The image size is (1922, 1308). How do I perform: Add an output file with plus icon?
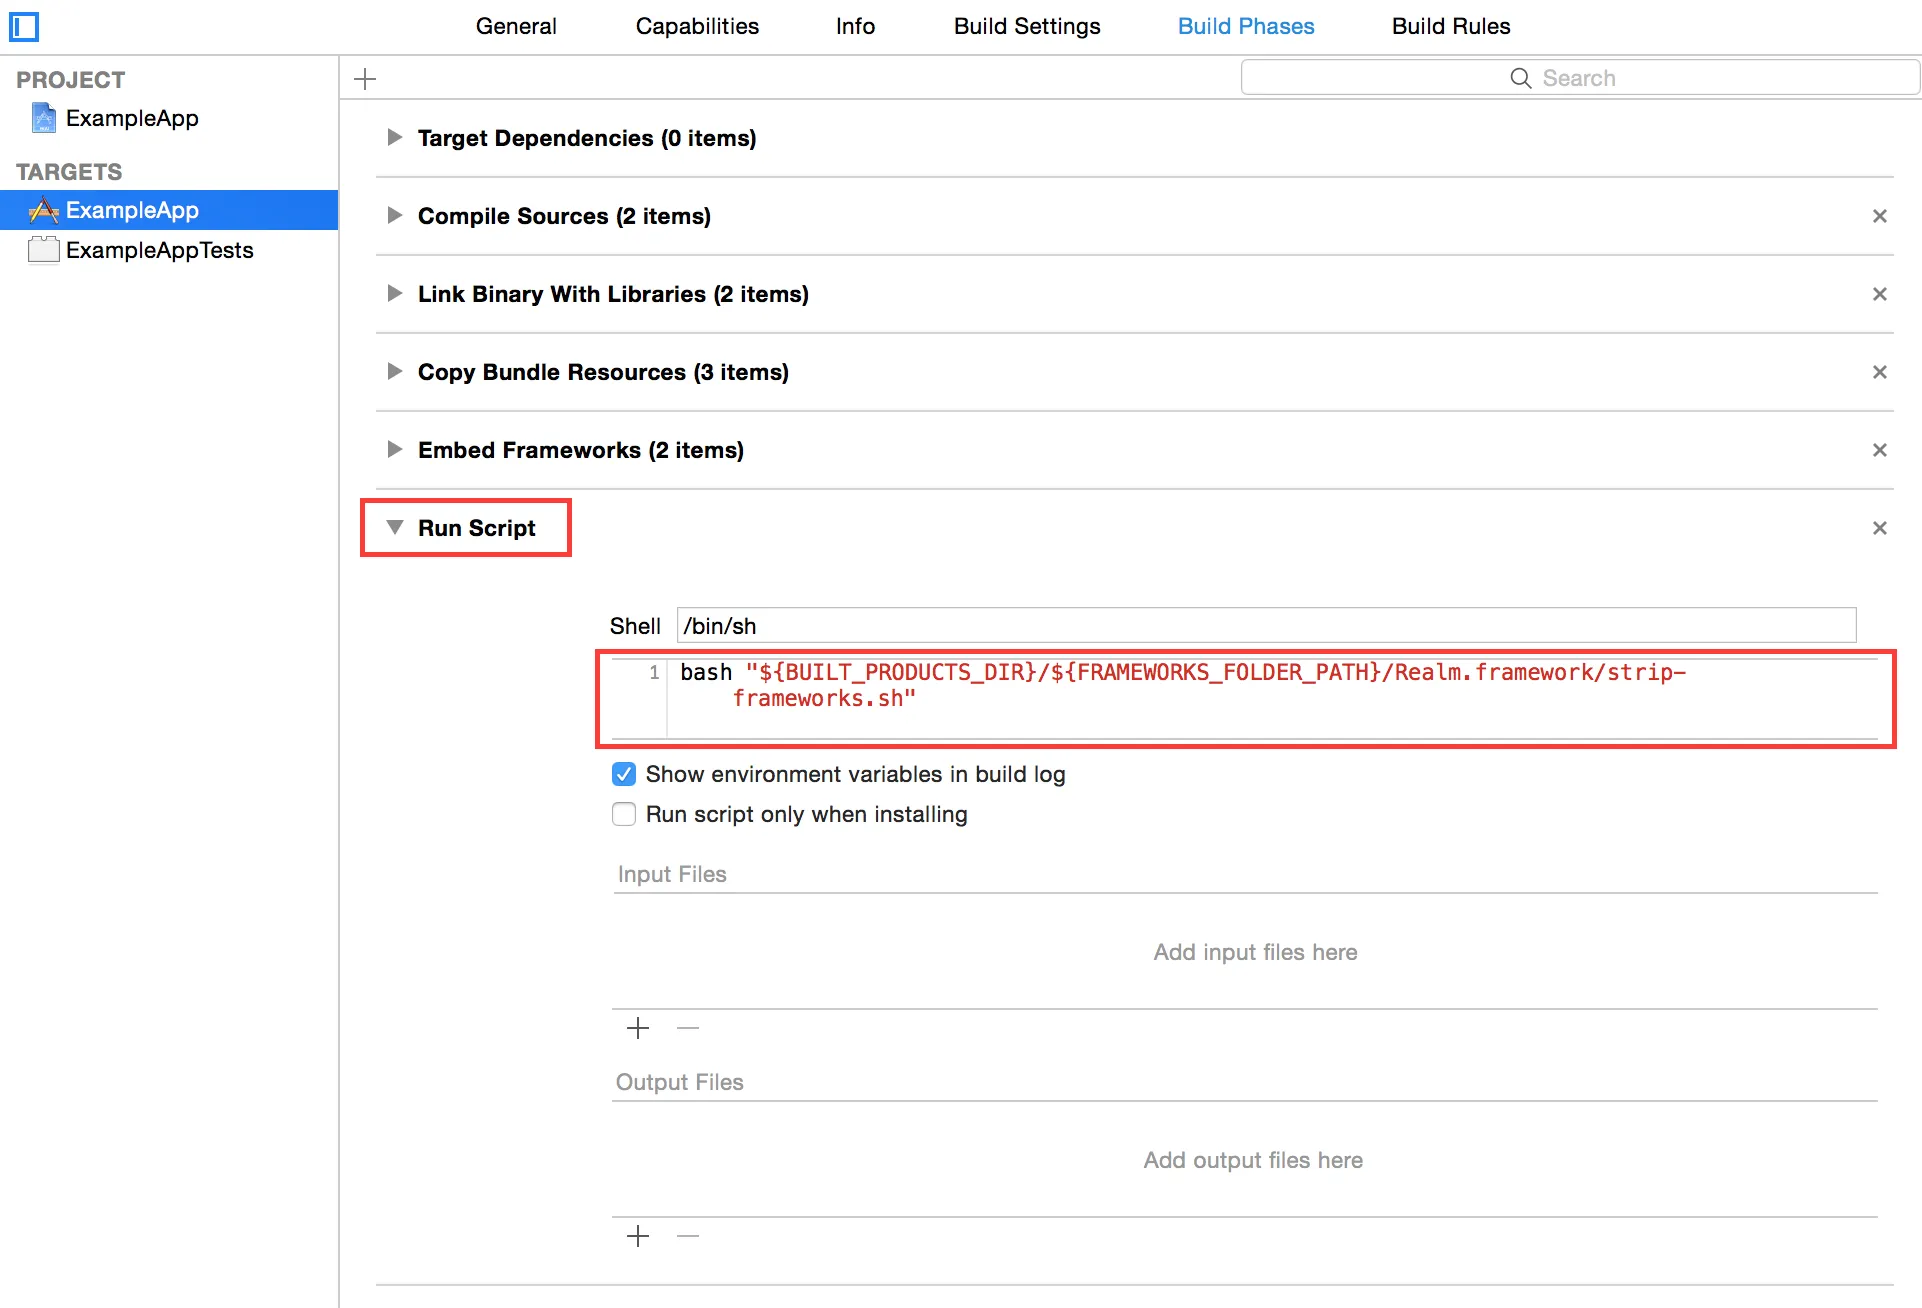[x=638, y=1236]
